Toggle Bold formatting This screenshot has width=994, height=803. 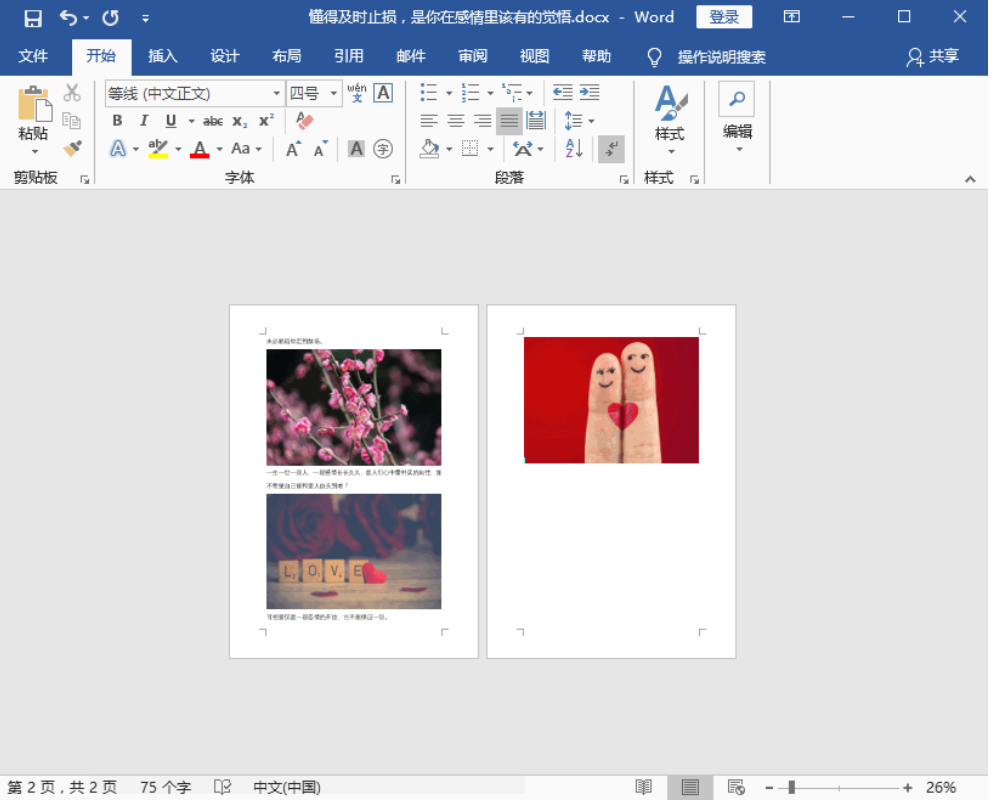tap(117, 121)
